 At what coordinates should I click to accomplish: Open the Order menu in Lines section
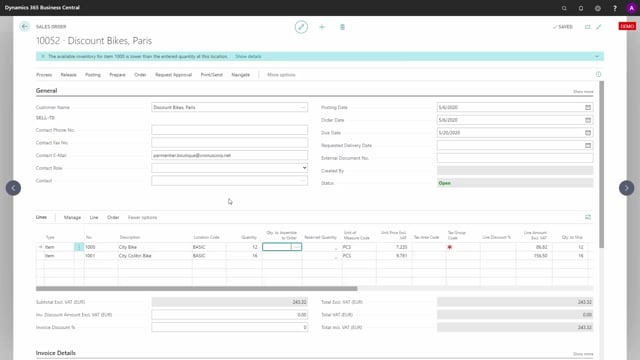pos(113,218)
